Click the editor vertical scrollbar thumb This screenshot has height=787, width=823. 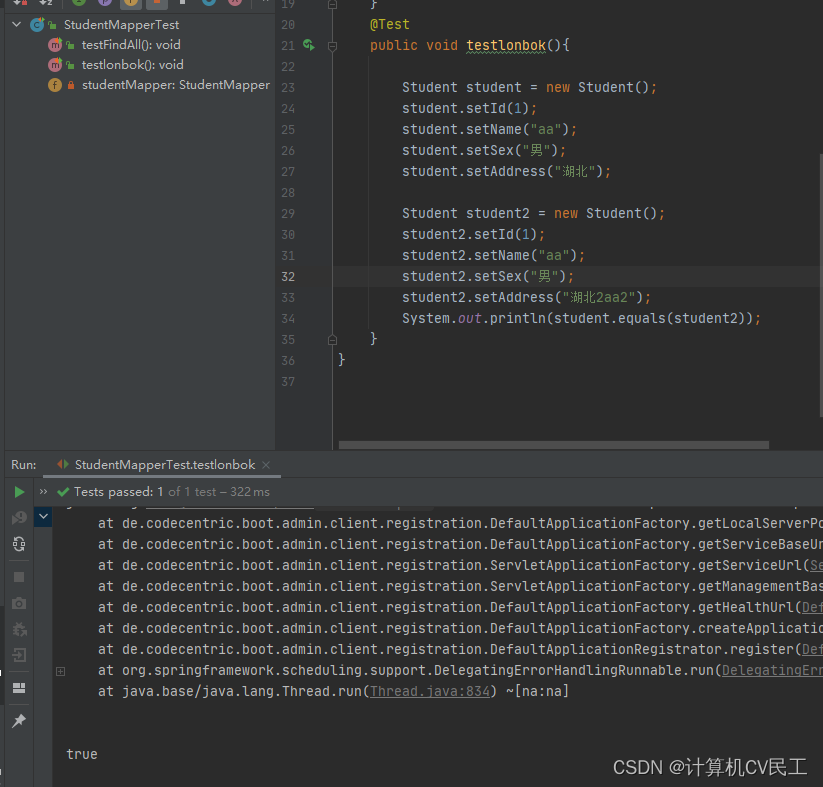[x=820, y=285]
